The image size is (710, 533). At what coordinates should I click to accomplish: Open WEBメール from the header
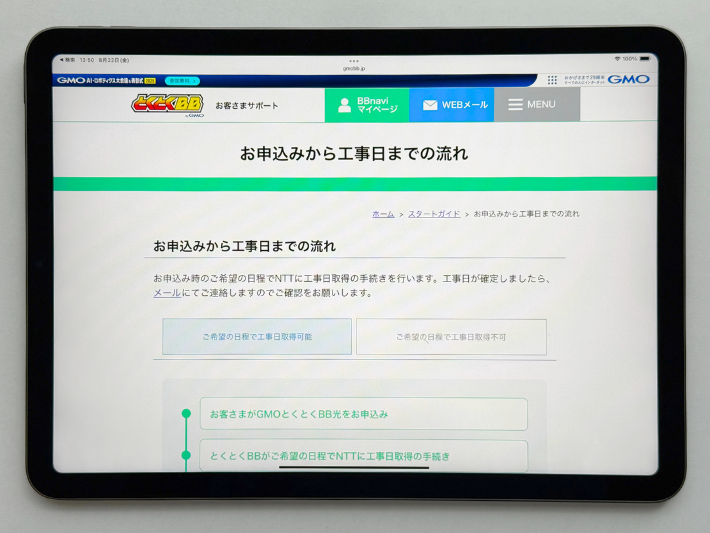click(451, 105)
